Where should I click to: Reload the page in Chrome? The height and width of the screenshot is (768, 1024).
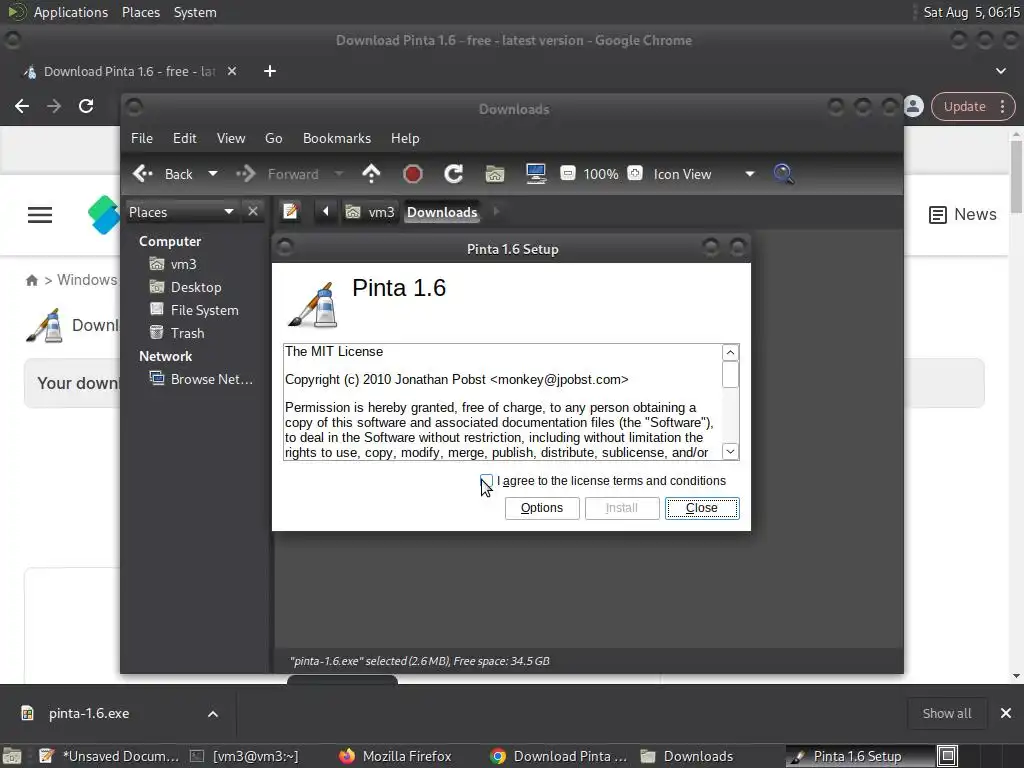[x=86, y=106]
